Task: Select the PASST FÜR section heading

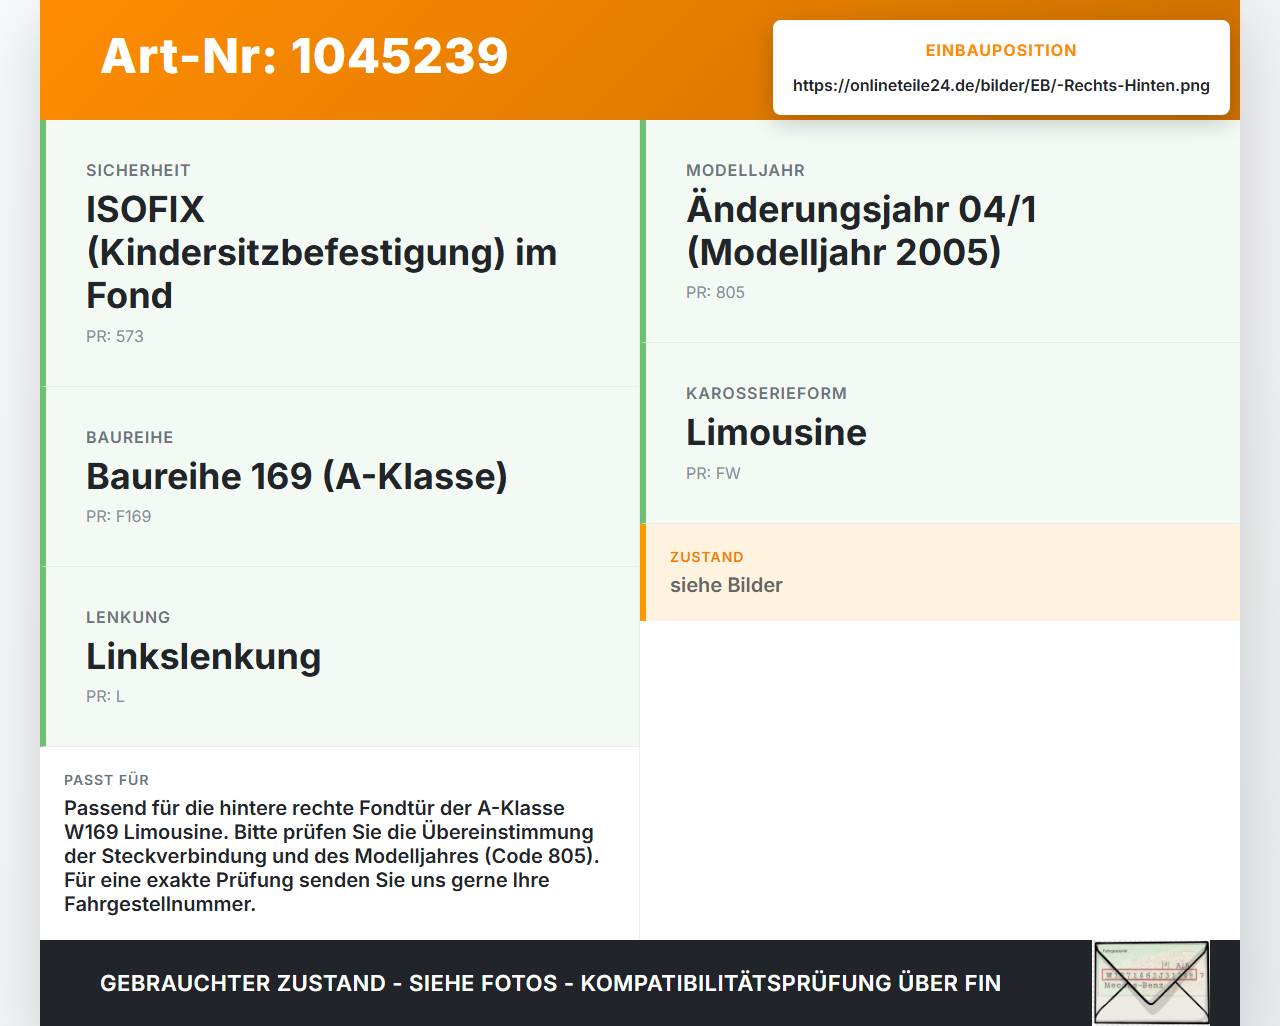Action: coord(106,780)
